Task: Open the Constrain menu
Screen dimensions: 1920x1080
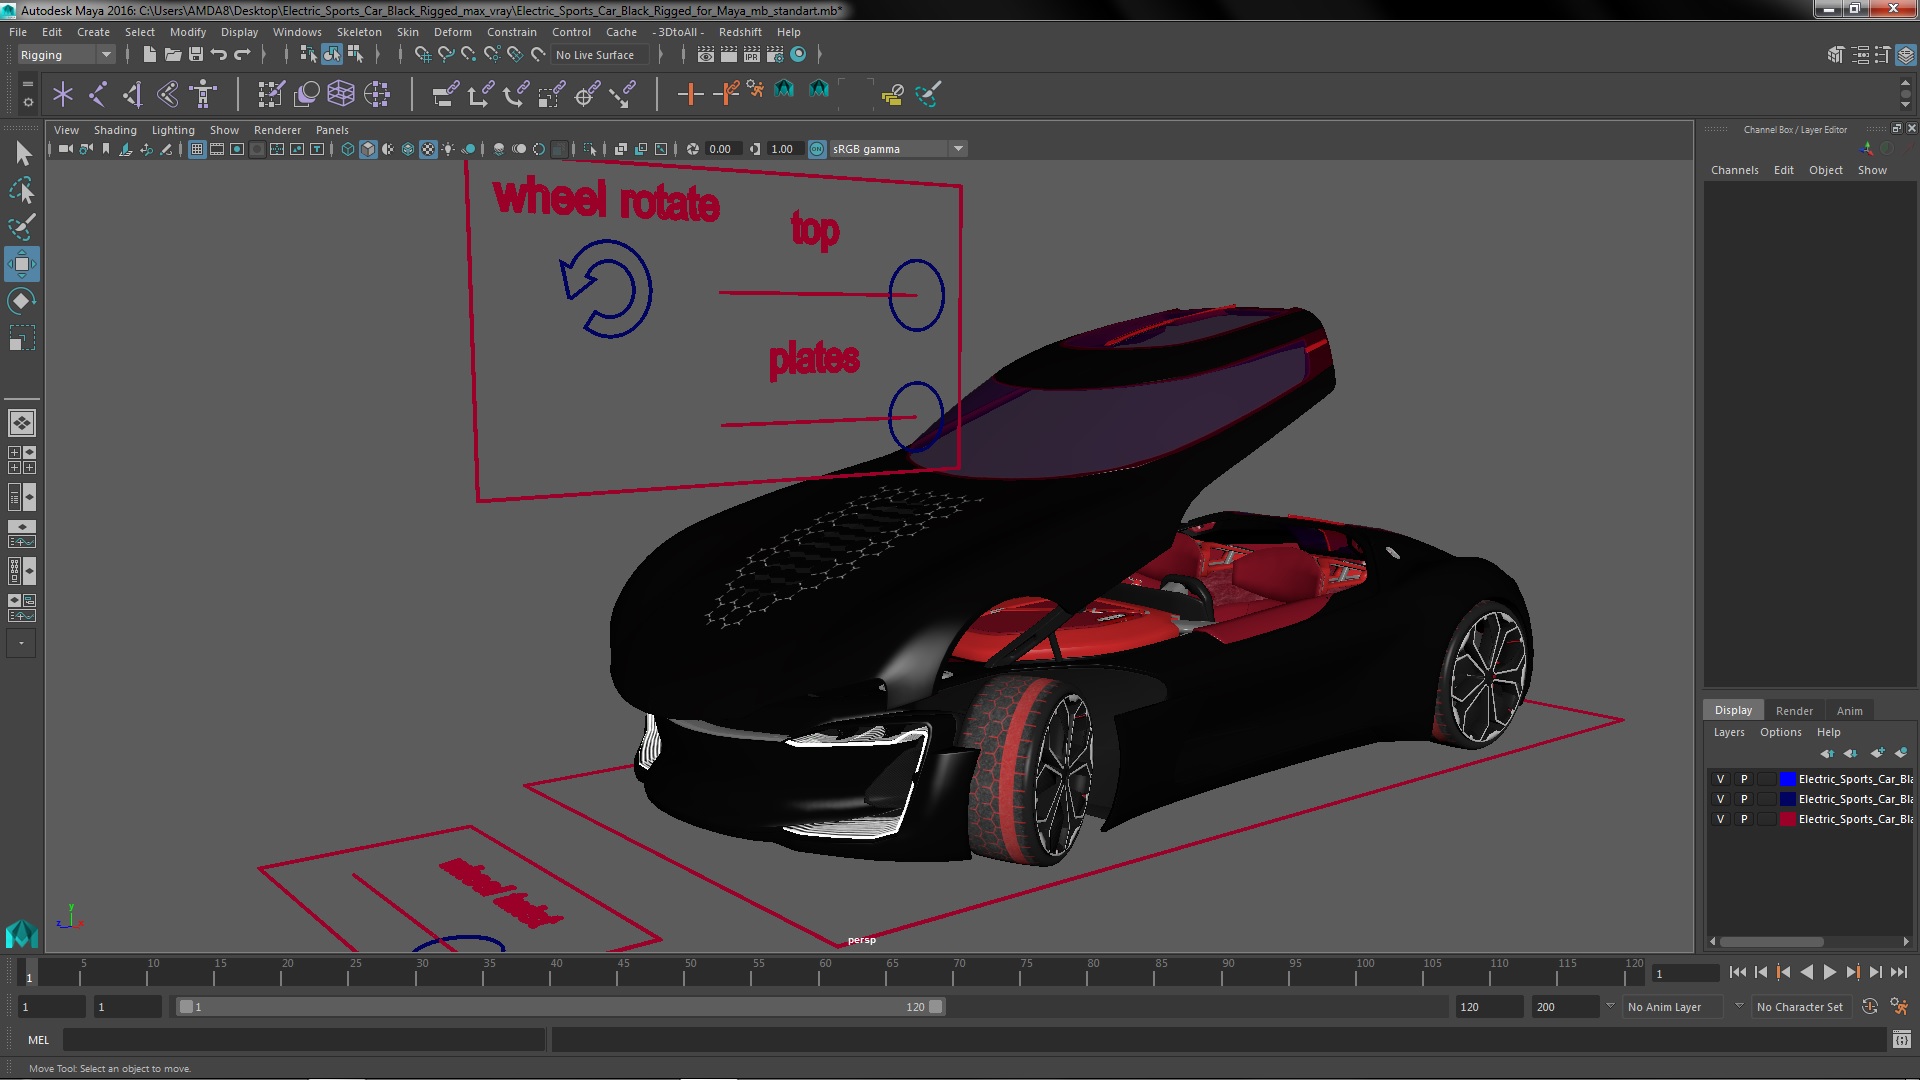Action: pos(511,32)
